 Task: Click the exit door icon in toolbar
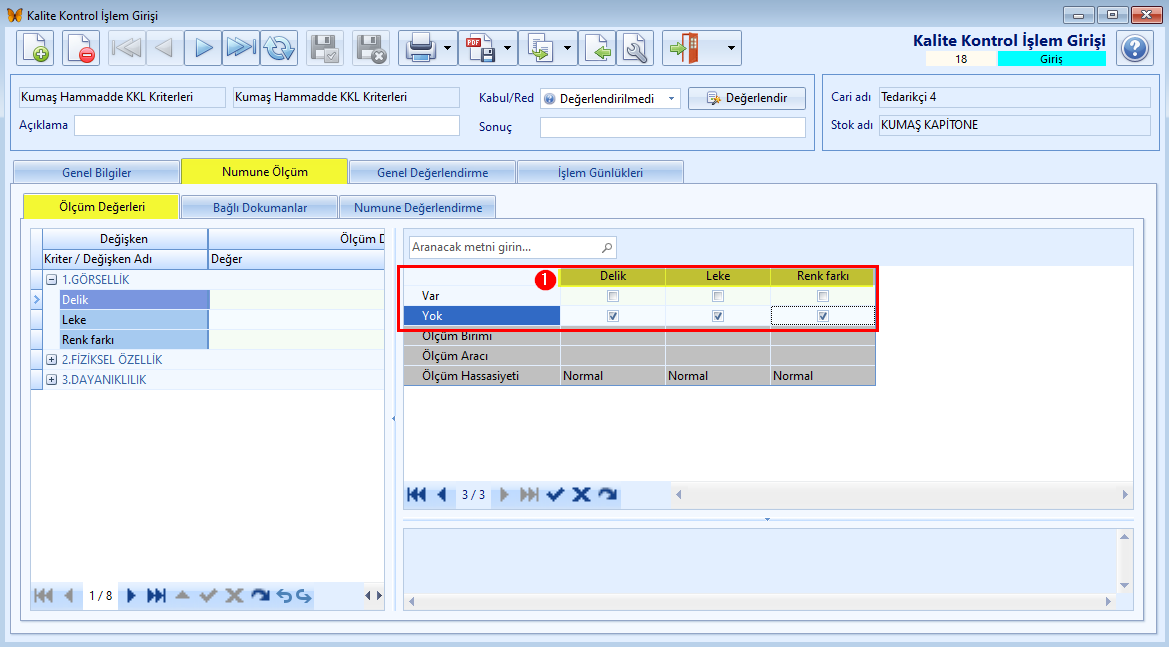(x=684, y=48)
